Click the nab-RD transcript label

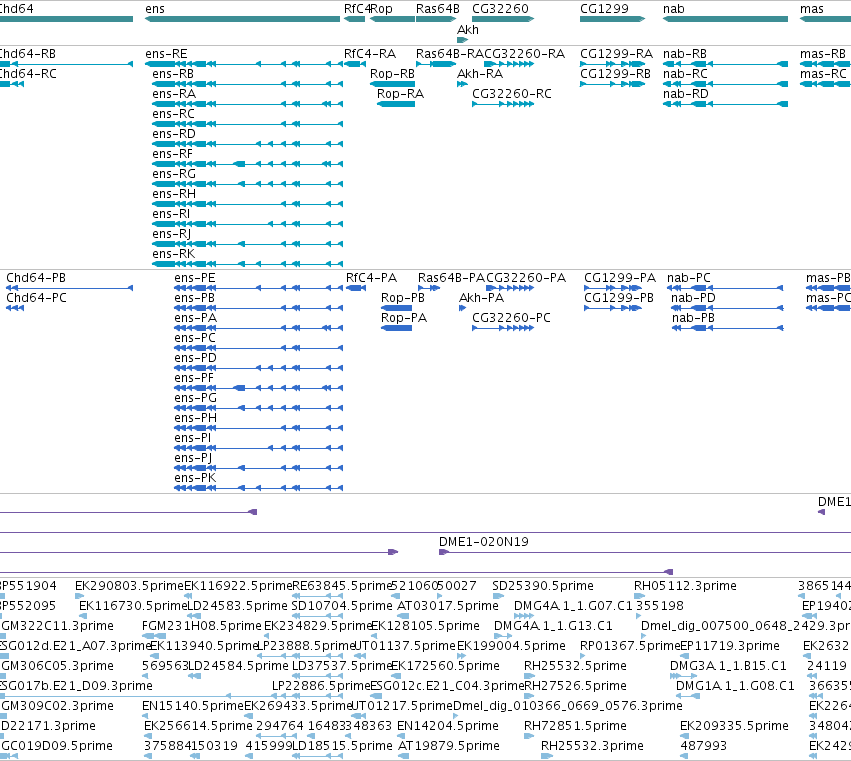click(685, 94)
